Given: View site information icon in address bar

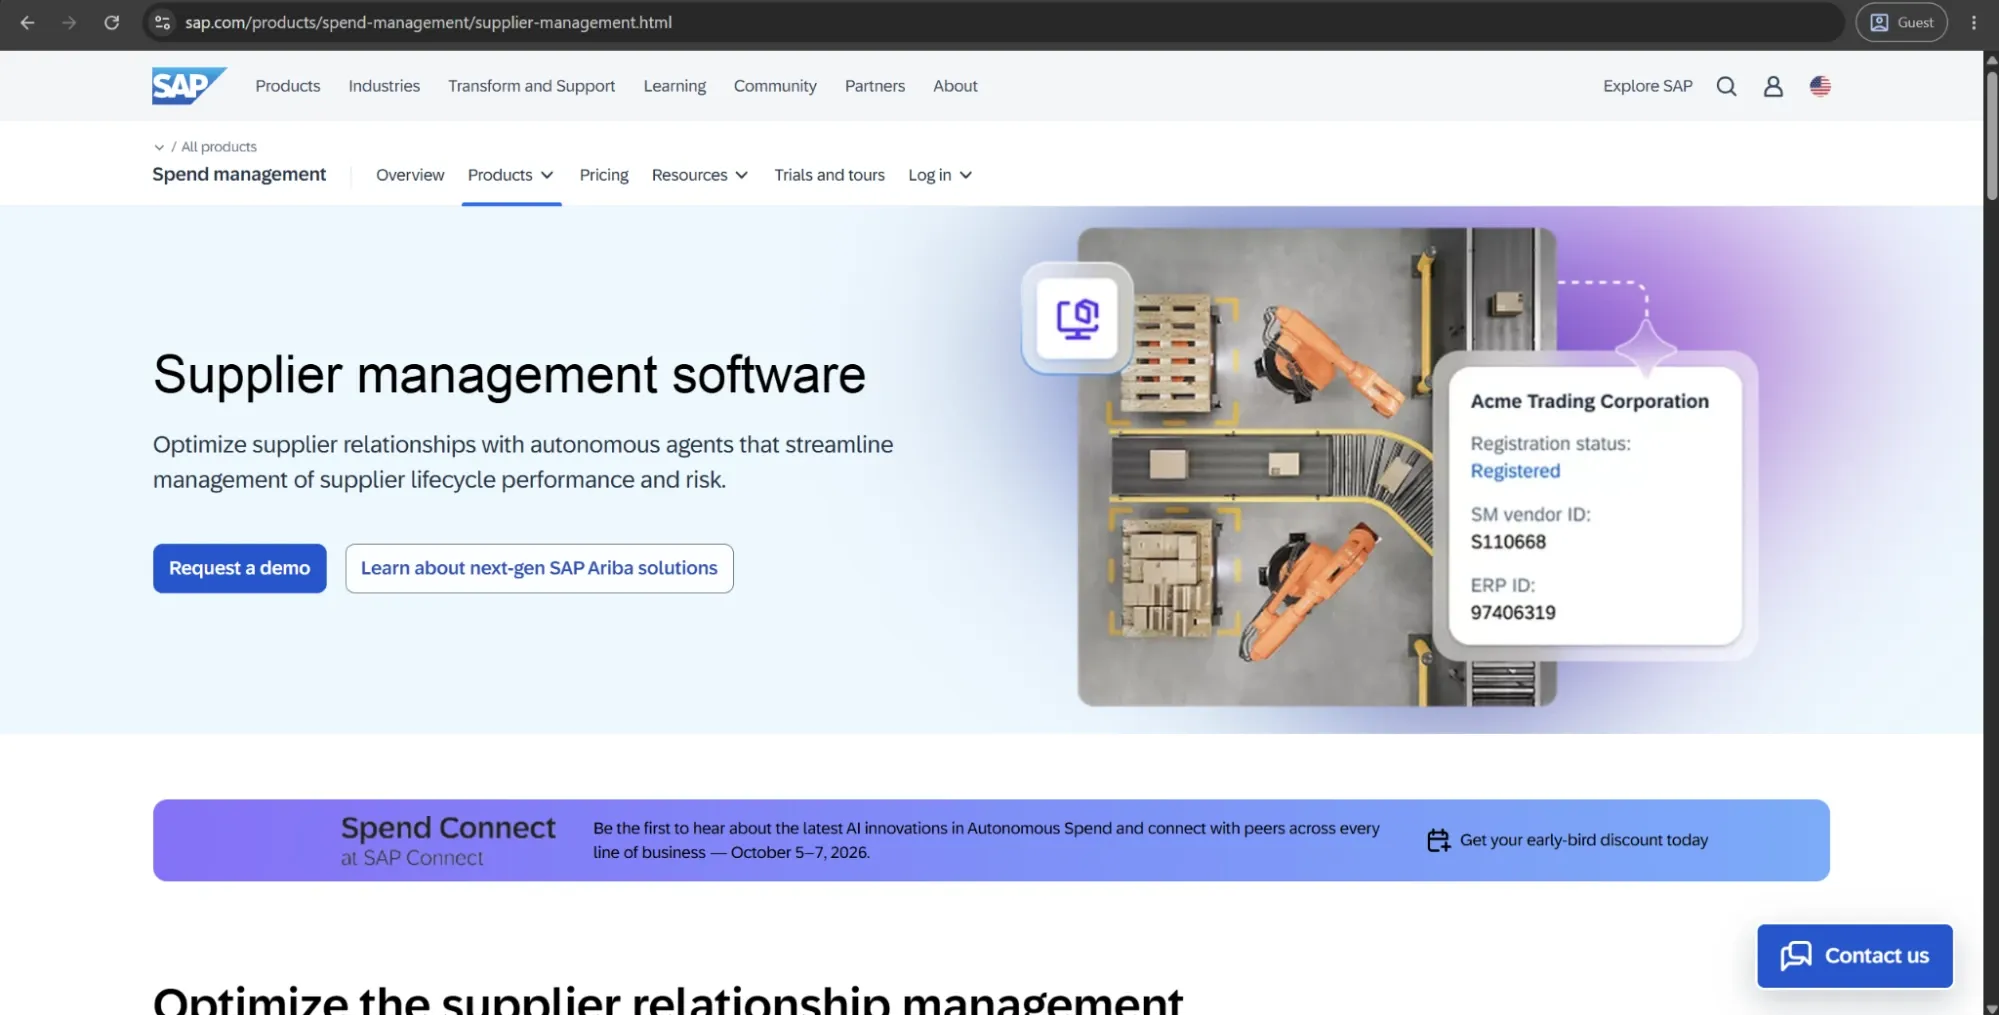Looking at the screenshot, I should pos(162,22).
